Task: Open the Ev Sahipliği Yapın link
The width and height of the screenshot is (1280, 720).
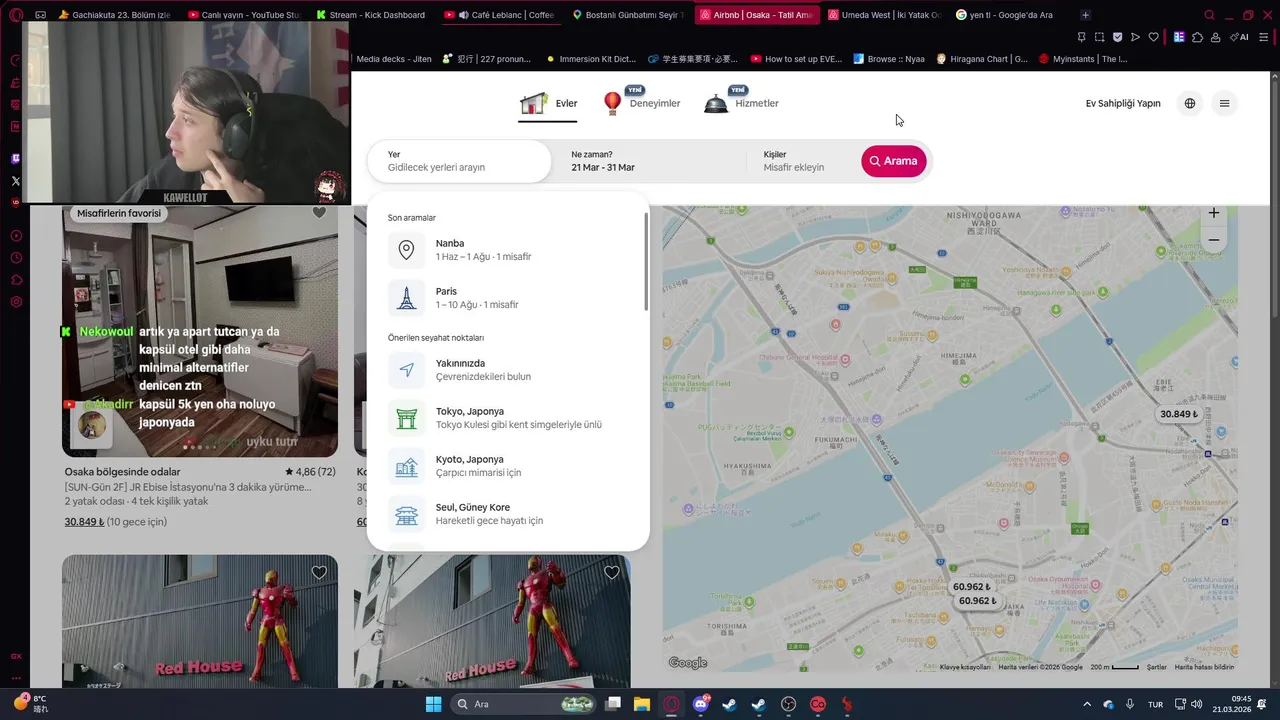Action: pyautogui.click(x=1123, y=104)
